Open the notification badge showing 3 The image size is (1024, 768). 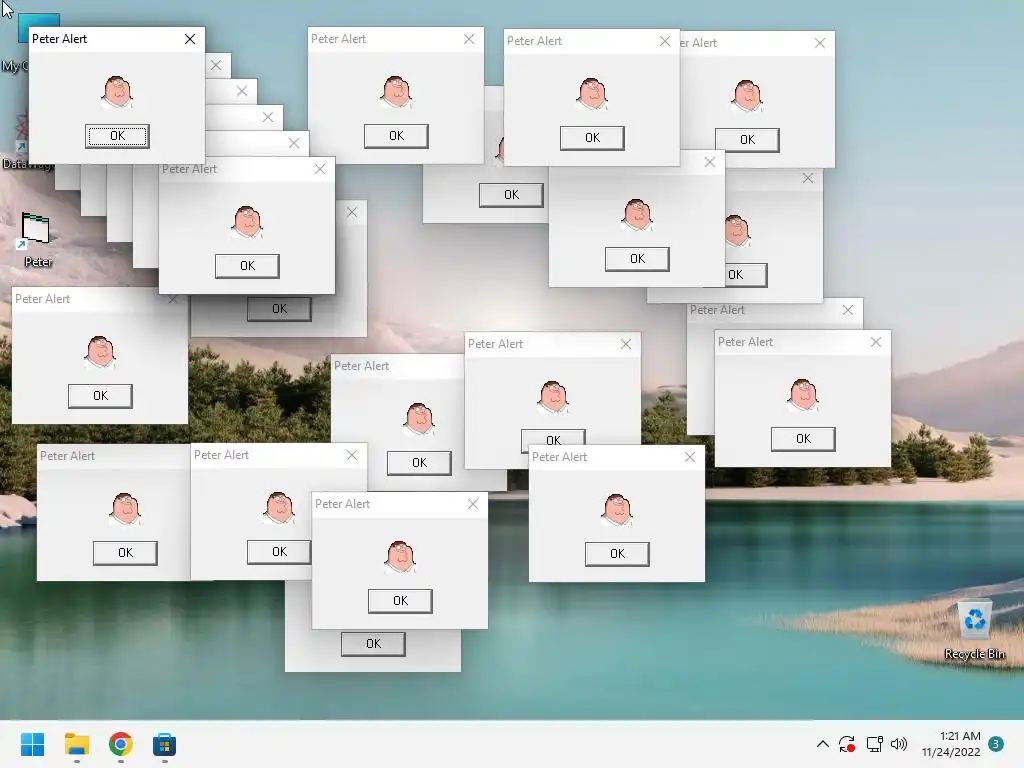click(x=996, y=744)
